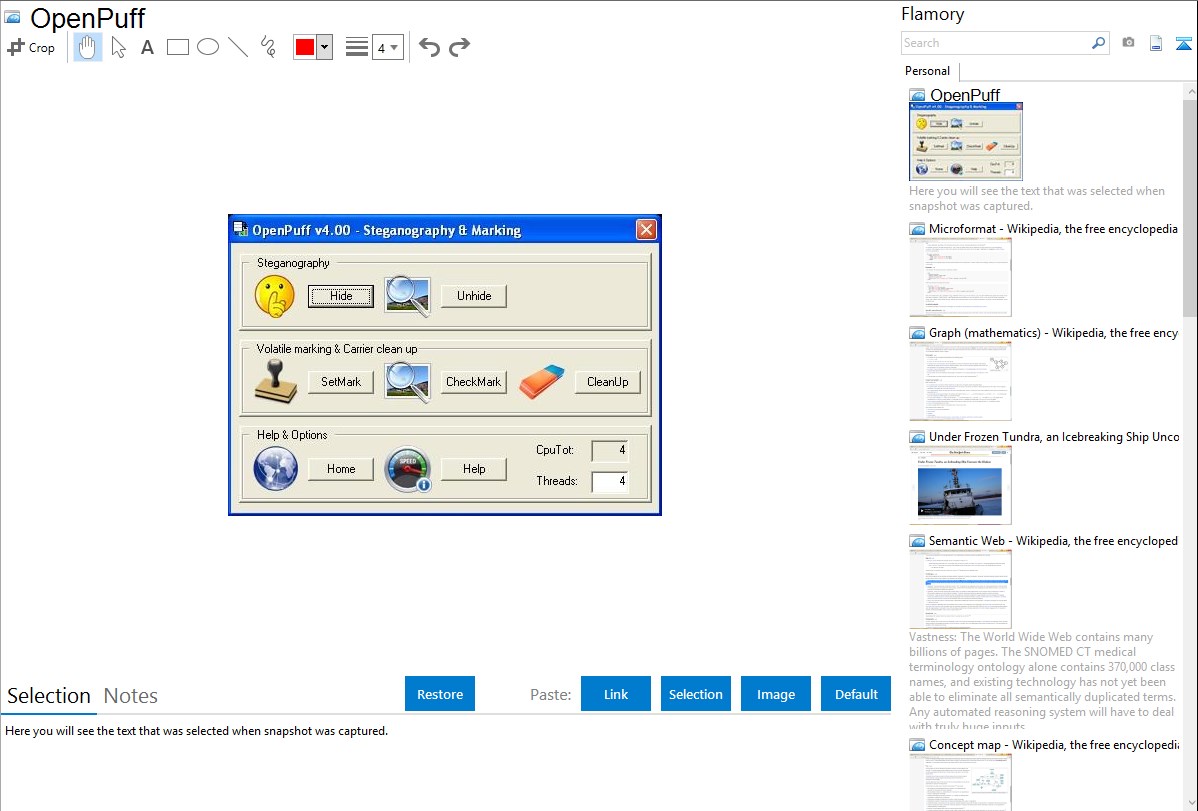
Task: Click the globe Home icon
Action: [x=276, y=469]
